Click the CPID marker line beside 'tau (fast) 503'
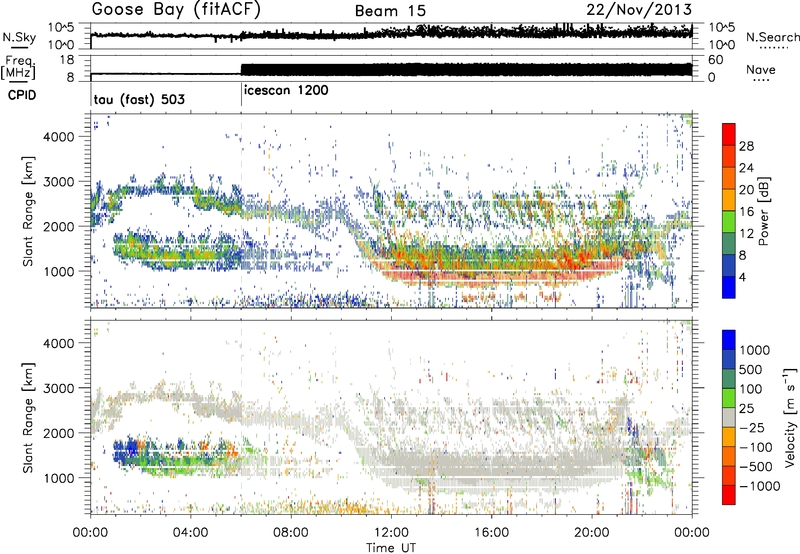The image size is (800, 554). click(91, 95)
